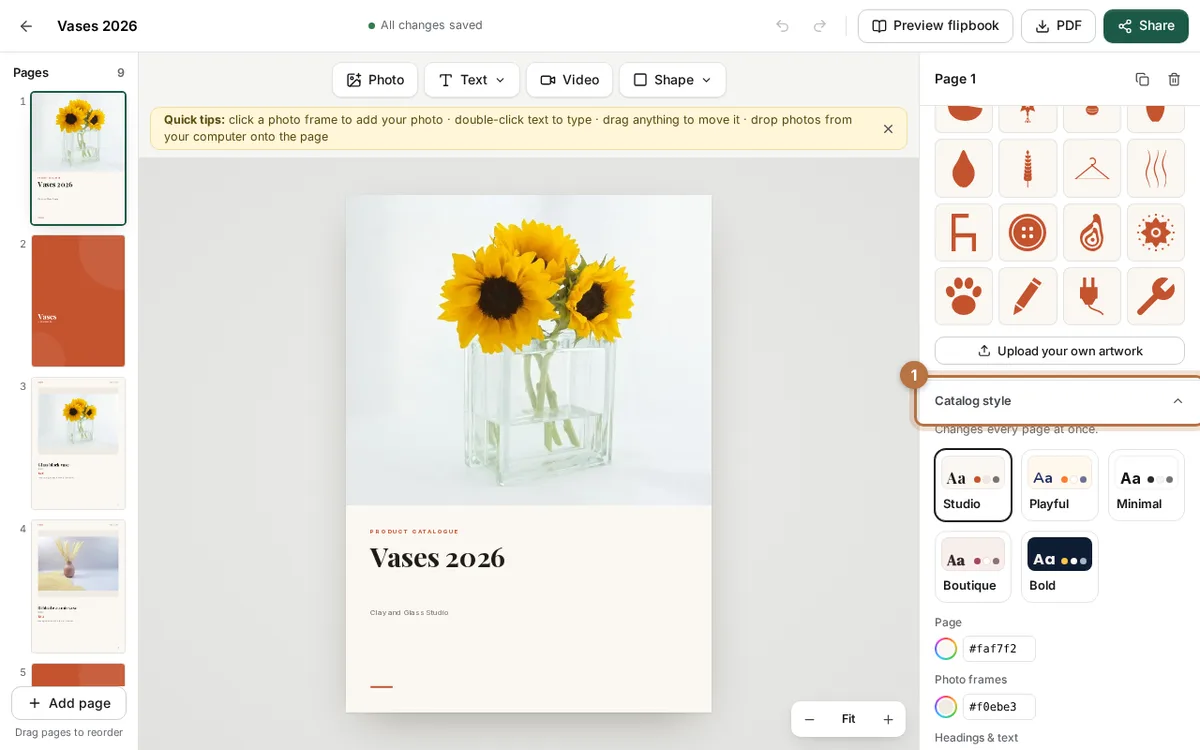Insert the power plug artwork
Image resolution: width=1200 pixels, height=750 pixels.
click(1092, 296)
